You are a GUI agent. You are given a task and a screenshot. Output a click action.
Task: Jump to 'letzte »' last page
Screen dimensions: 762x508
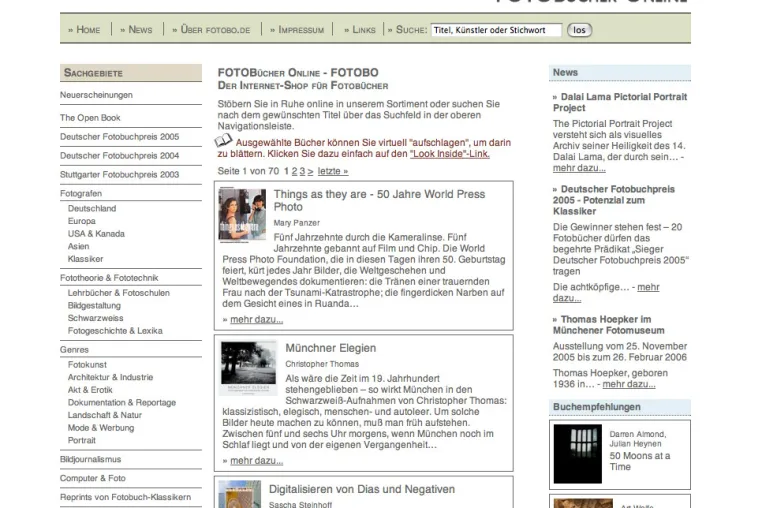333,171
